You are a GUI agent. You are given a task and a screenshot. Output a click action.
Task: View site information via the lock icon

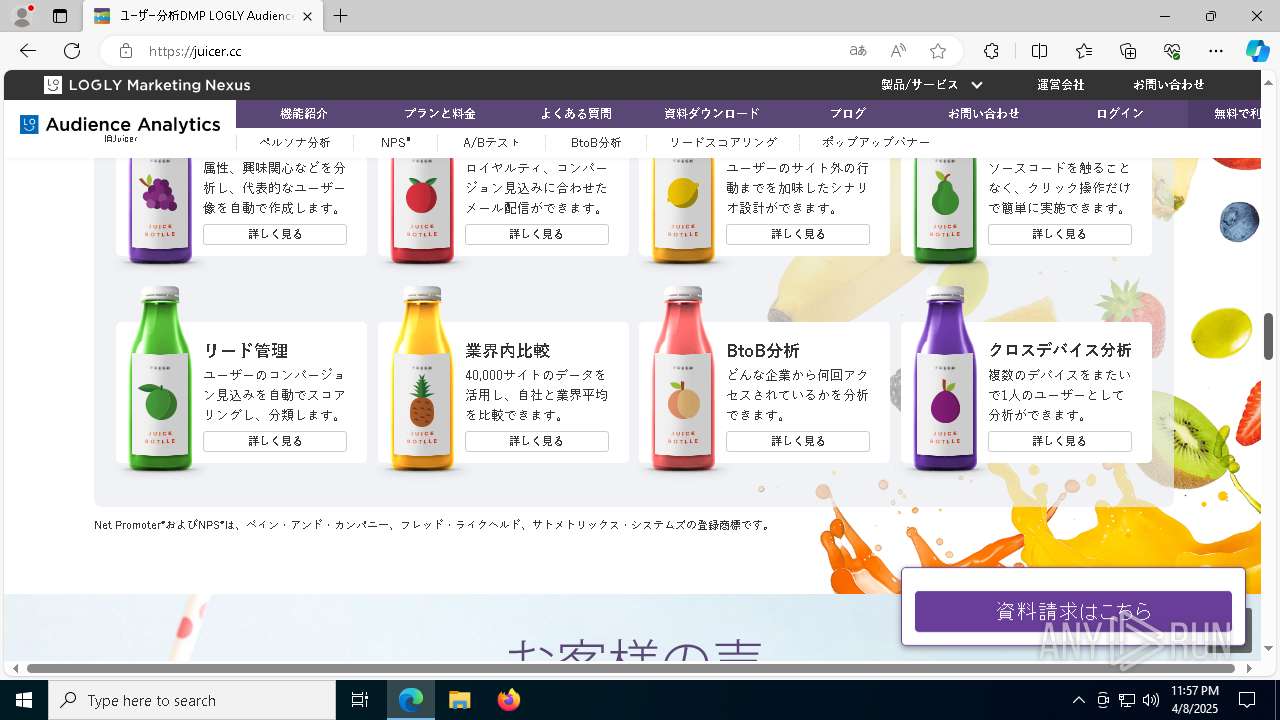[126, 51]
